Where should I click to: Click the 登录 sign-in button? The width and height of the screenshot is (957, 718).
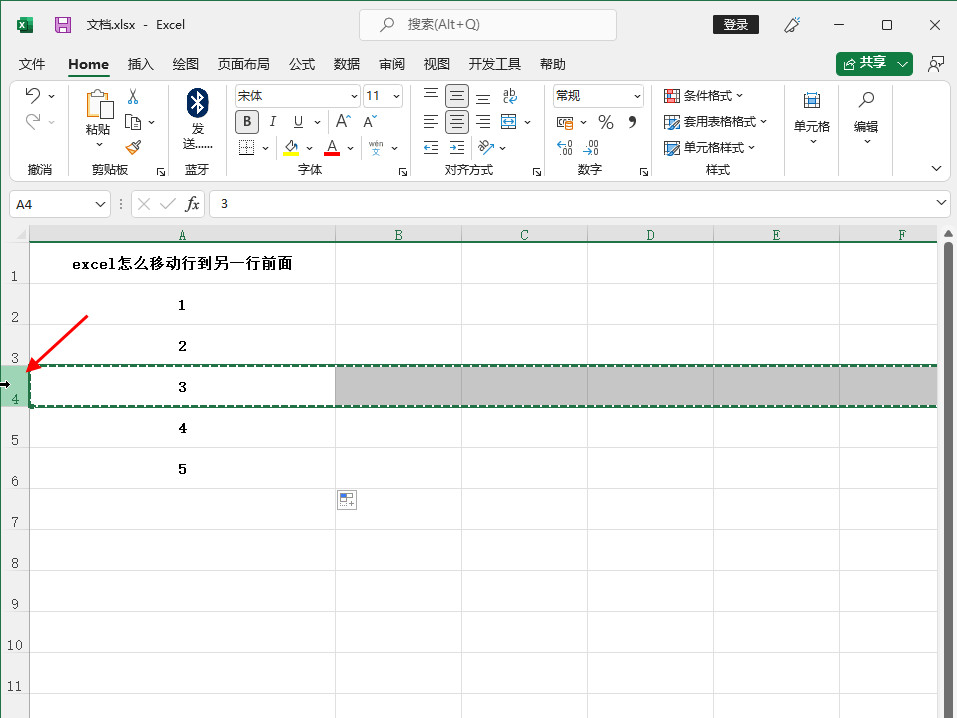click(x=736, y=25)
